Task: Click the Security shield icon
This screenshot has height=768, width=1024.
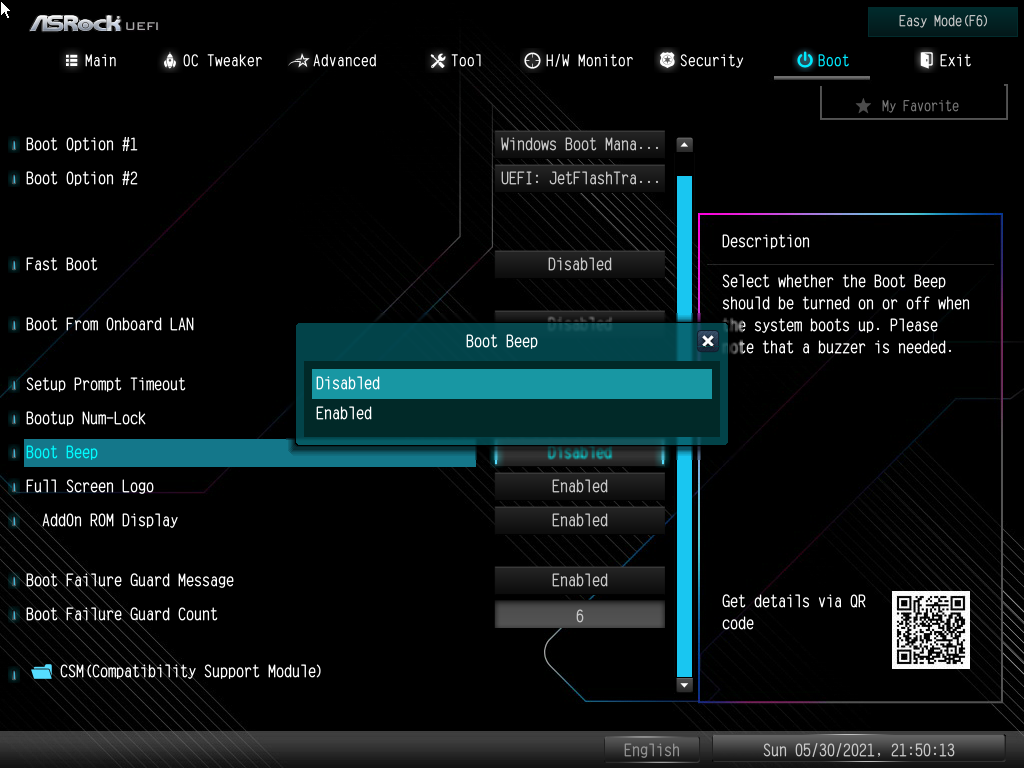Action: [x=667, y=60]
